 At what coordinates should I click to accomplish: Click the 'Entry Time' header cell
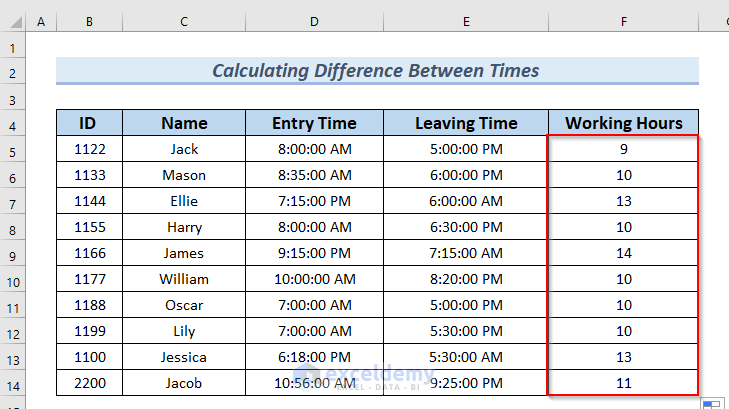click(x=314, y=124)
